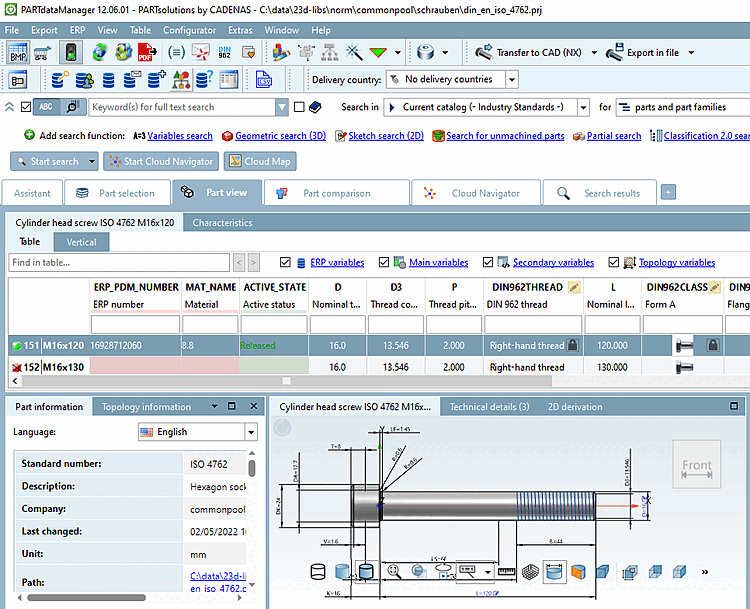This screenshot has height=609, width=750.
Task: Open the Configurator menu
Action: pos(188,30)
